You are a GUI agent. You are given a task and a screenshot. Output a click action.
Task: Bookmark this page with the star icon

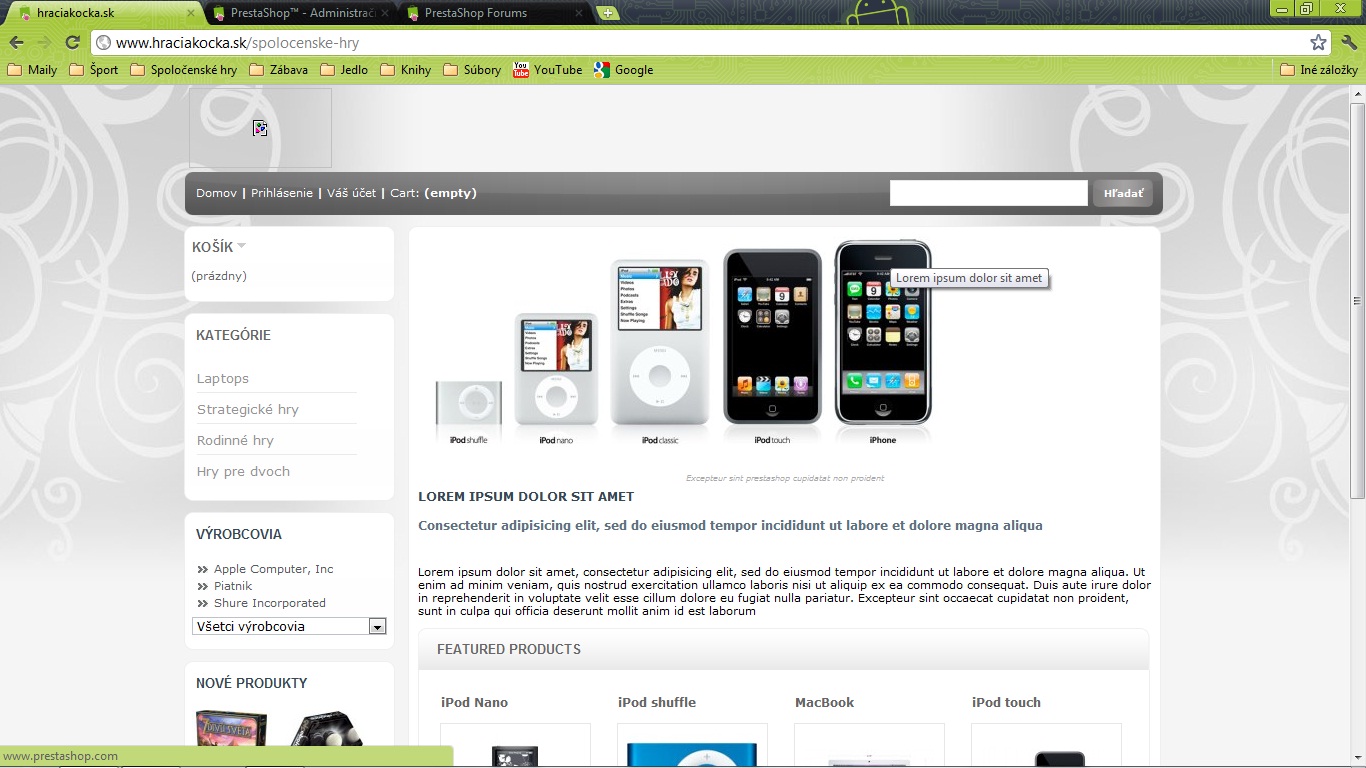click(1319, 42)
